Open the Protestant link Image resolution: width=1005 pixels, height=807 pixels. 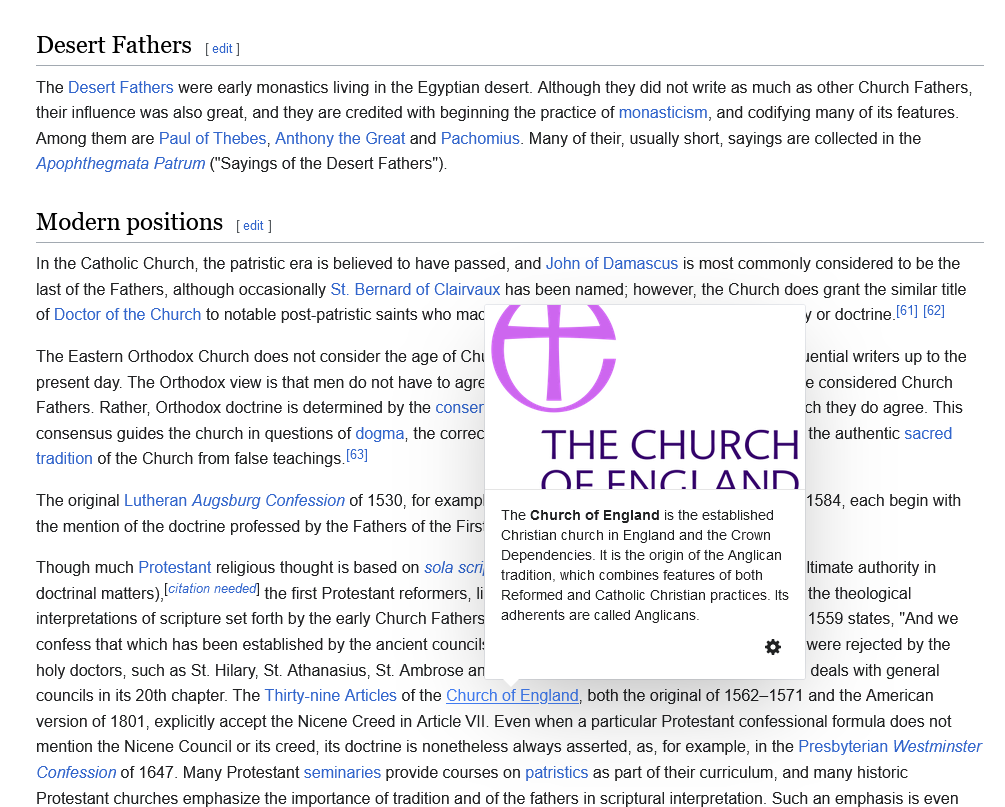(174, 568)
